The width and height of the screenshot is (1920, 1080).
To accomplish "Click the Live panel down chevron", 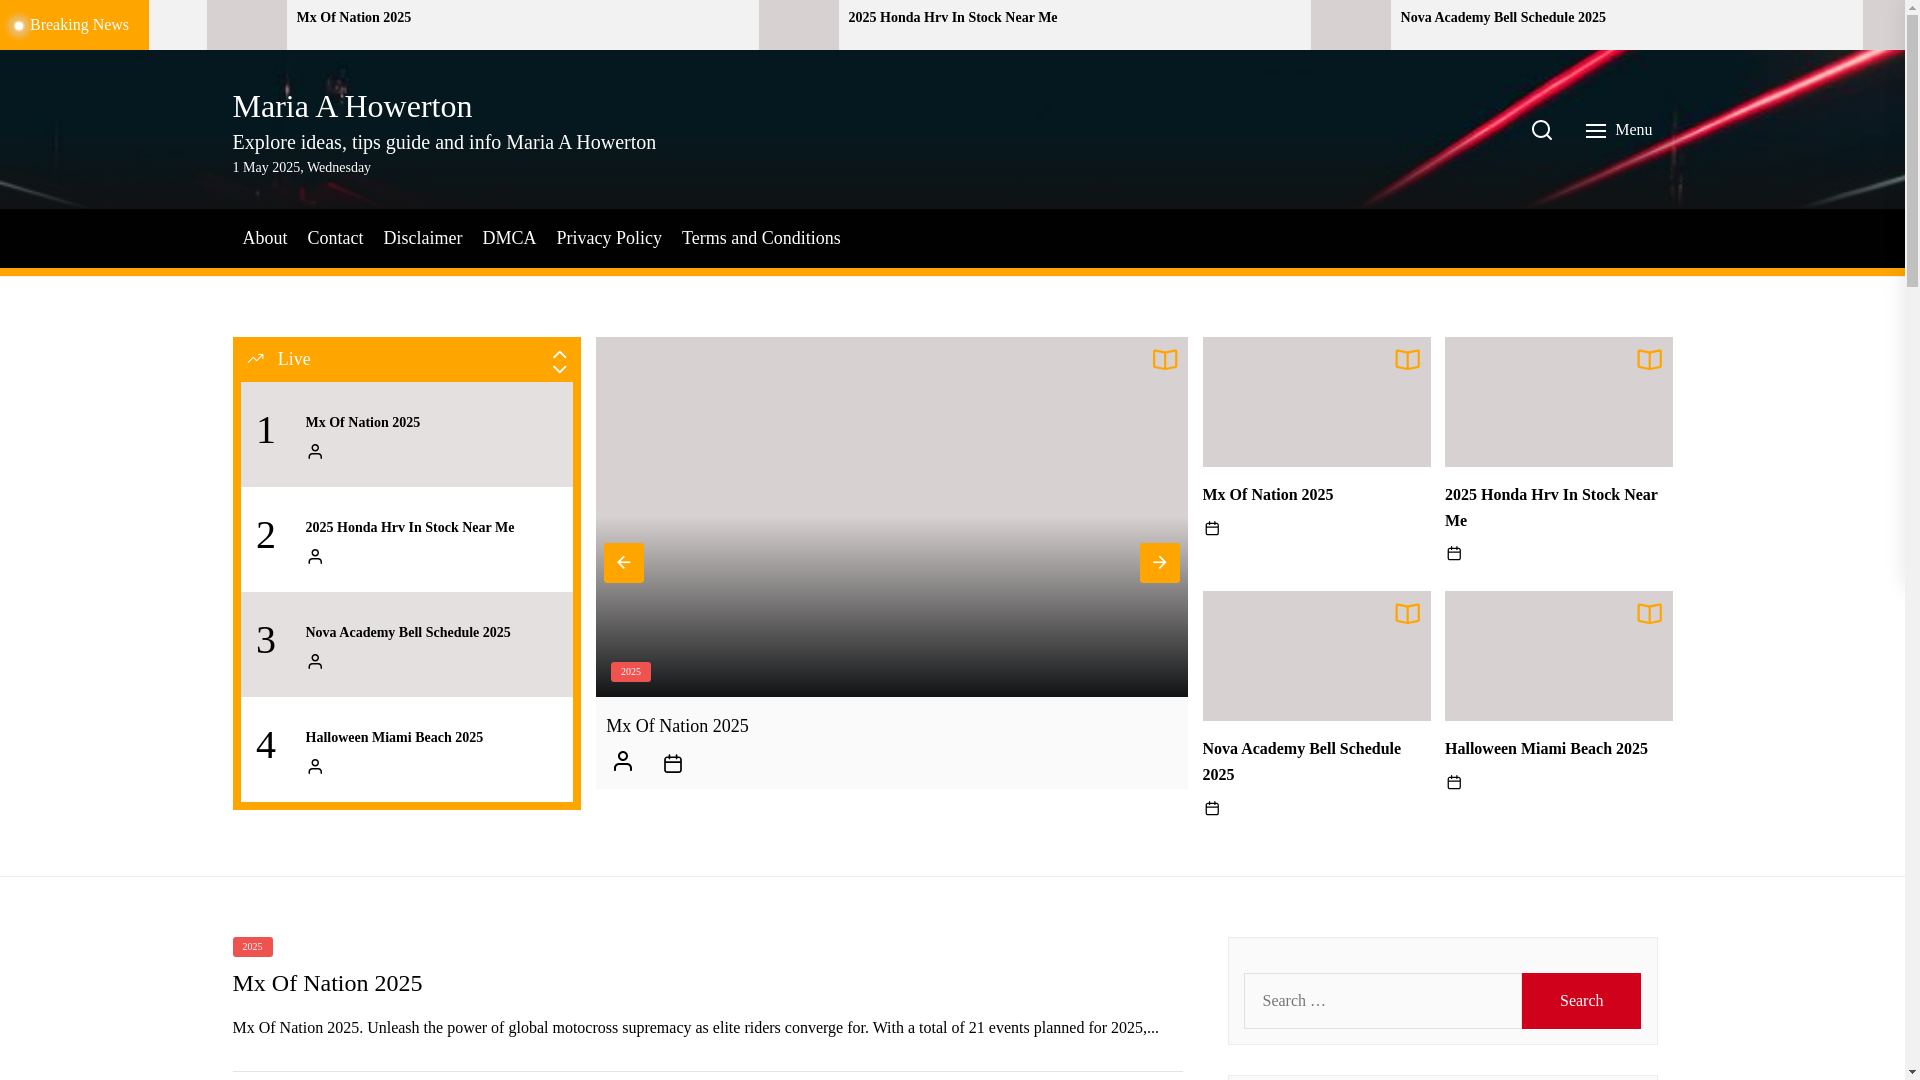I will coord(559,369).
